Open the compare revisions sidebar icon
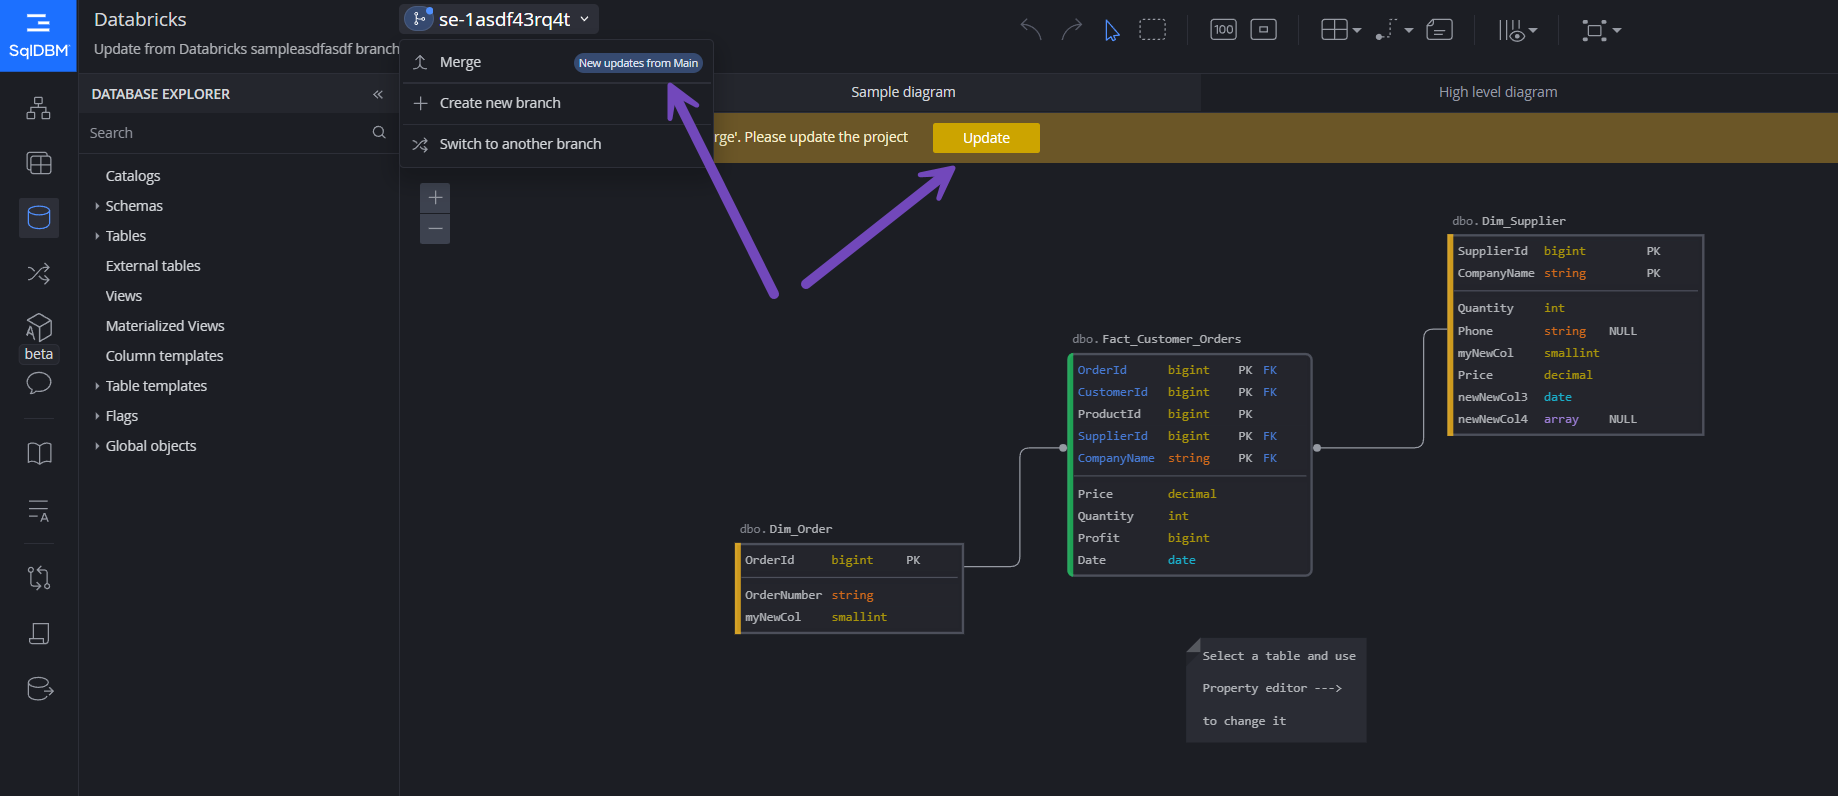1838x796 pixels. pyautogui.click(x=39, y=577)
